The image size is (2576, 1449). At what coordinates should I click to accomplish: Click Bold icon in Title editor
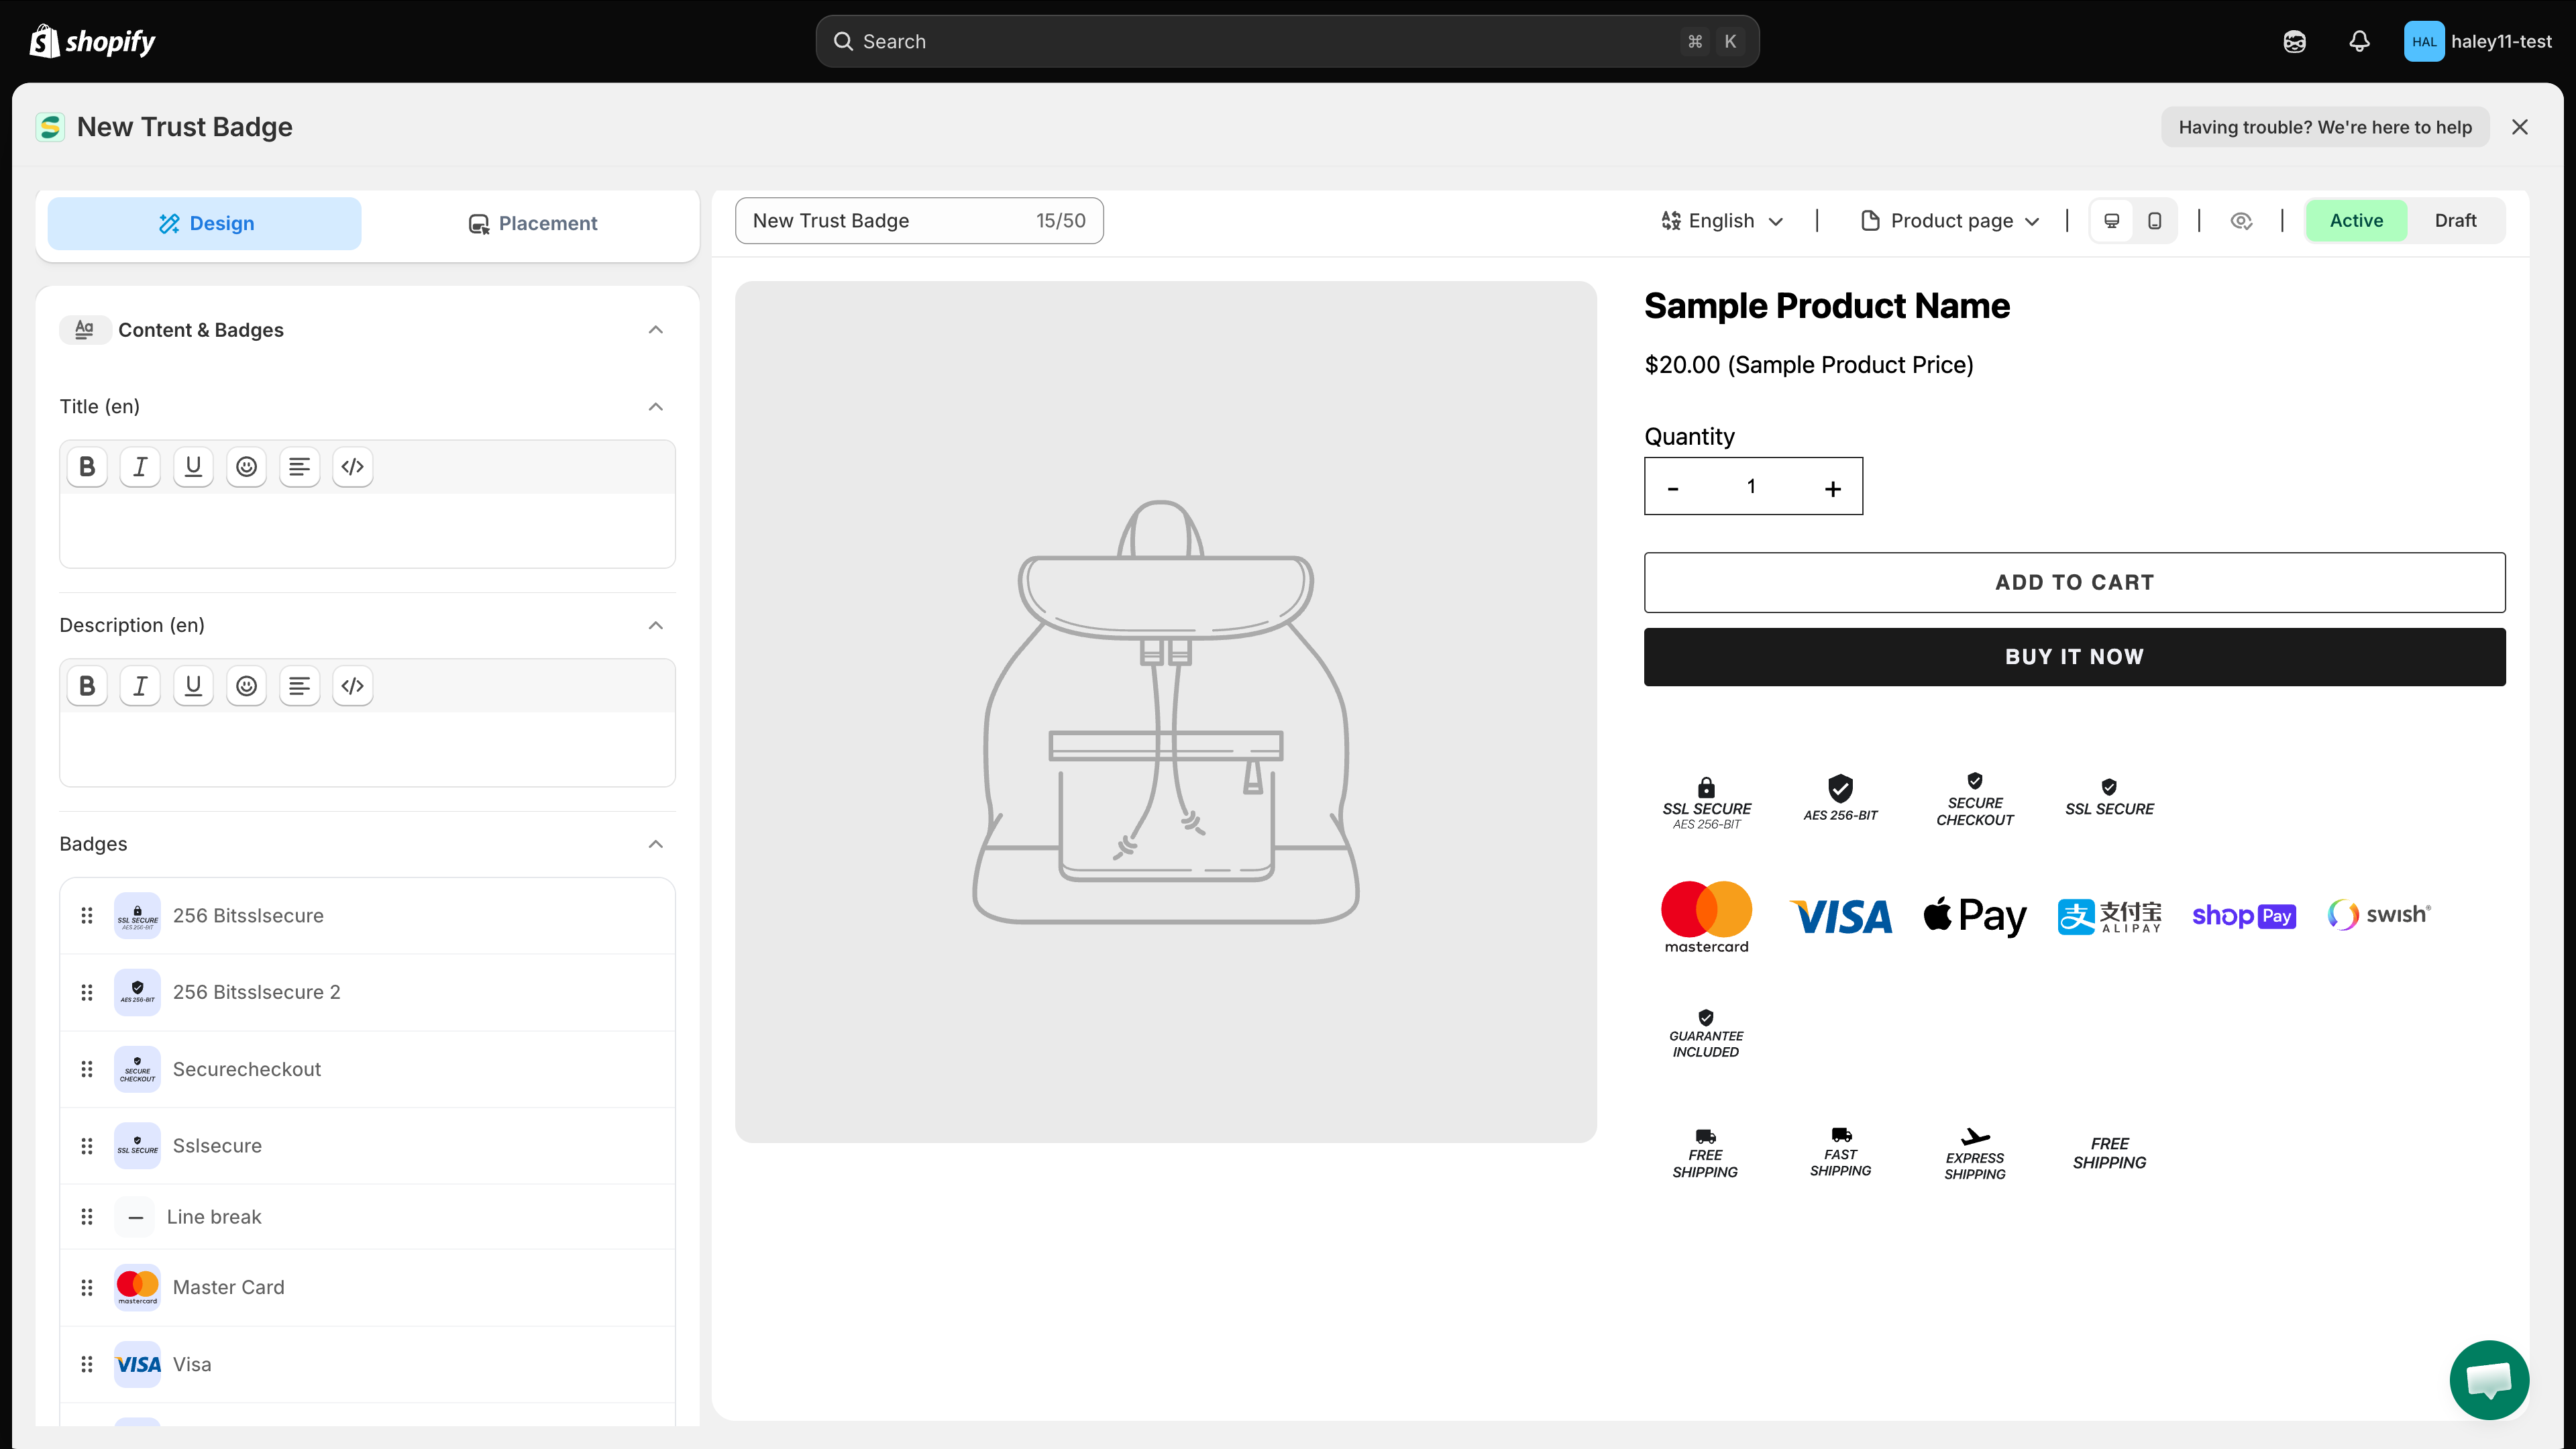tap(87, 466)
